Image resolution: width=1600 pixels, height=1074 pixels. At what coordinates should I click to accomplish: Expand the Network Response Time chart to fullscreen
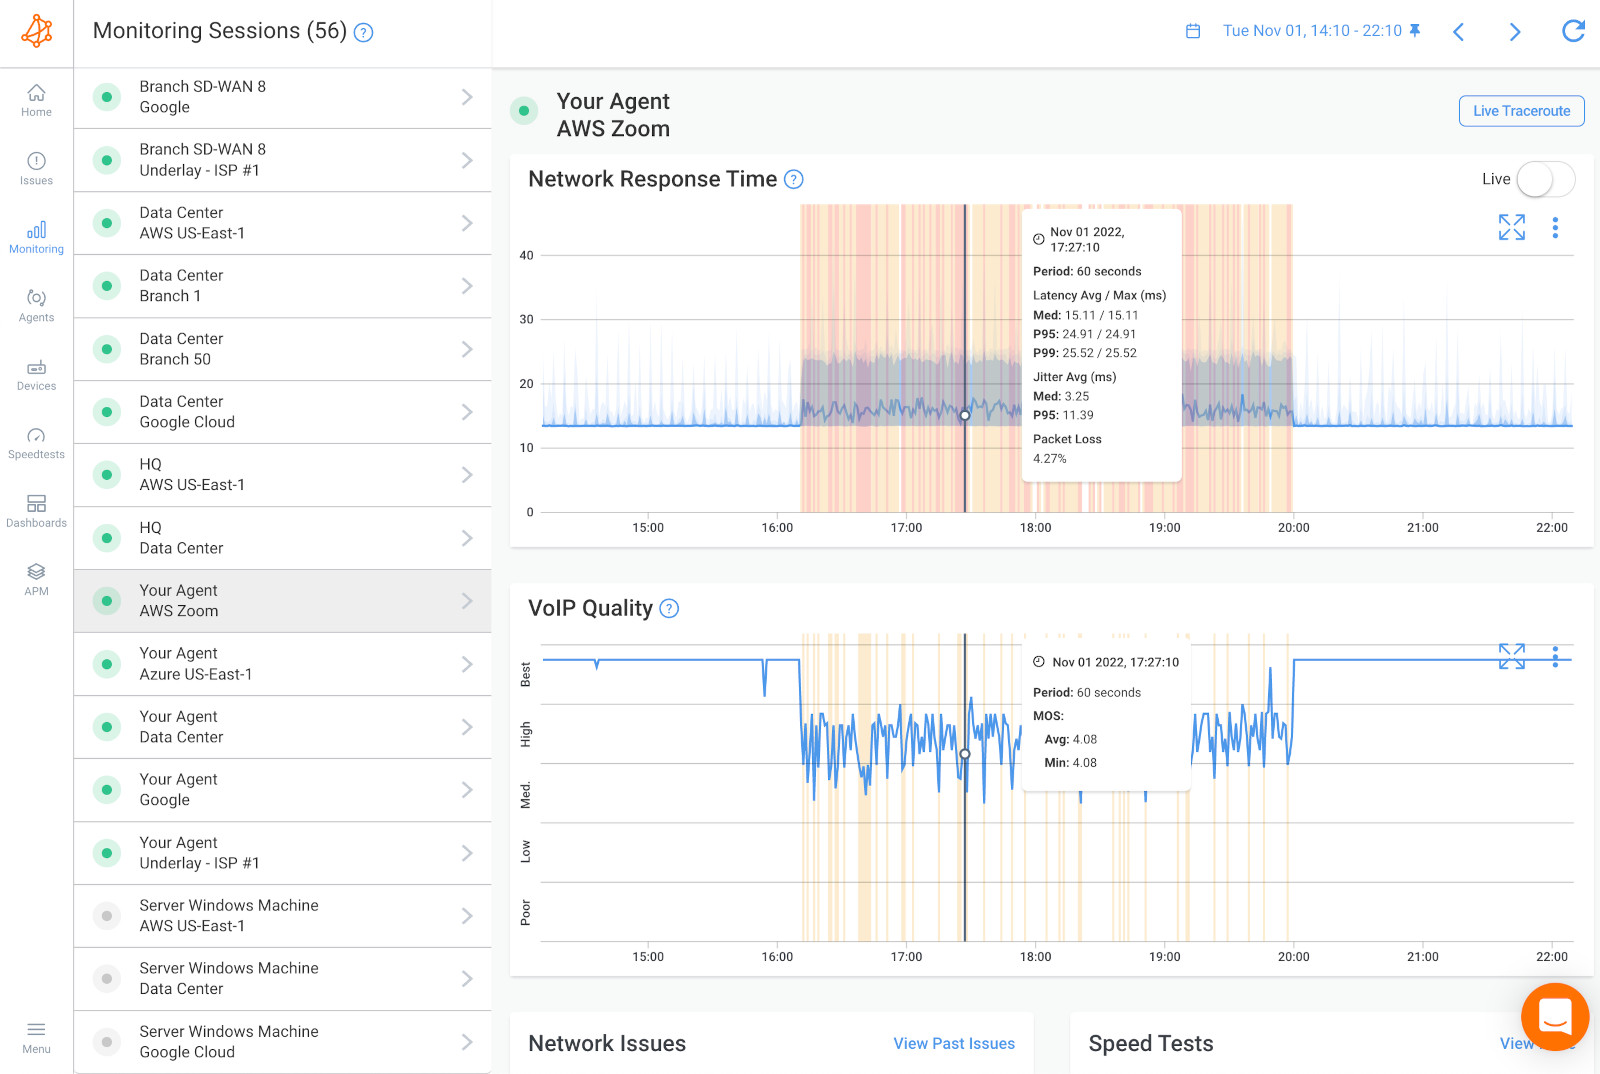click(1511, 227)
